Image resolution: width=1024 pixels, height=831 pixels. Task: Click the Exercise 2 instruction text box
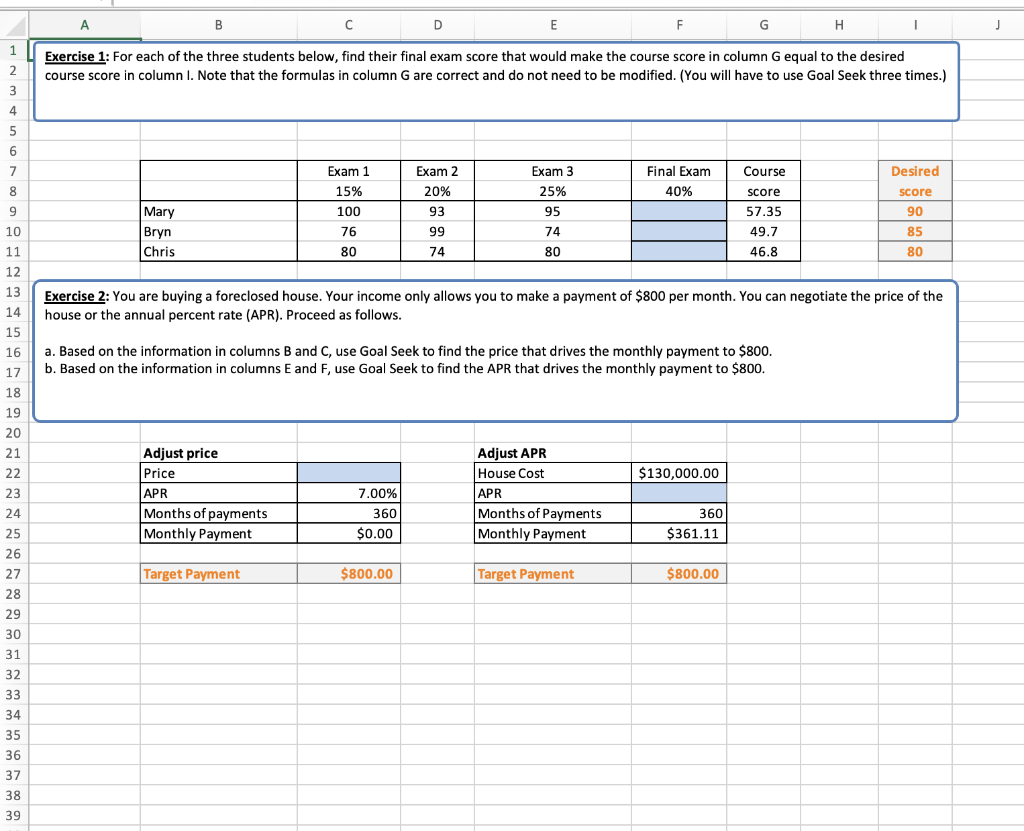point(496,351)
